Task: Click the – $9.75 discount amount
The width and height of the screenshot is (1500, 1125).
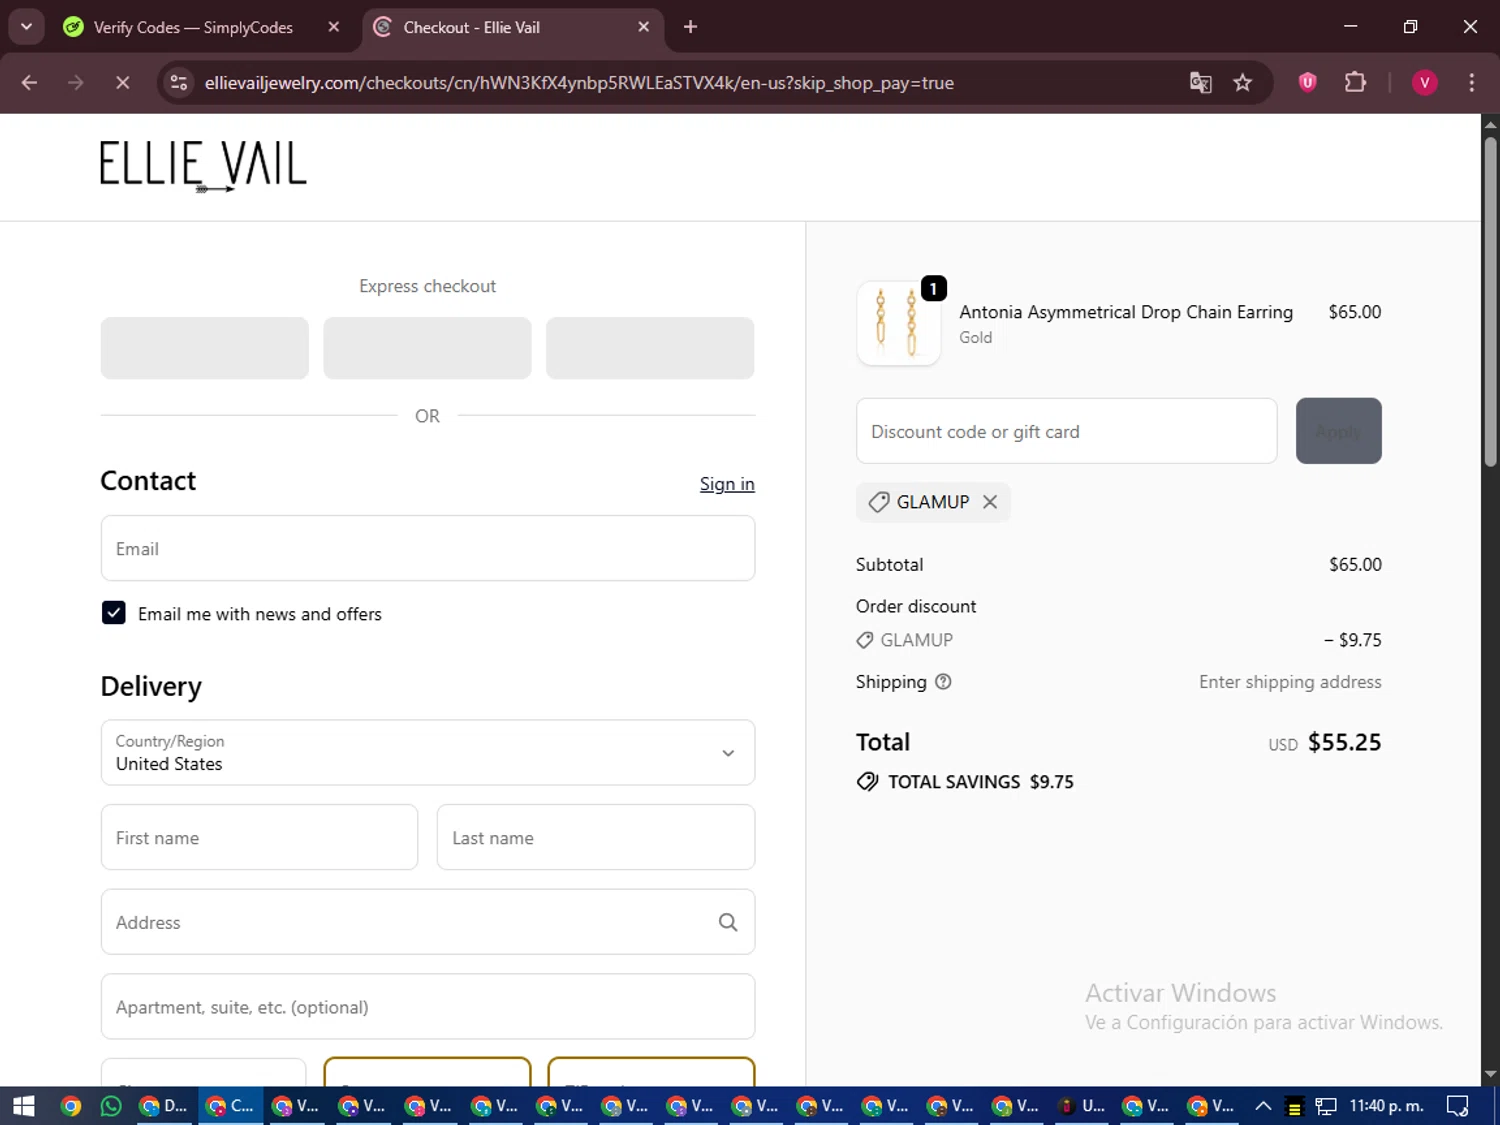Action: pos(1352,640)
